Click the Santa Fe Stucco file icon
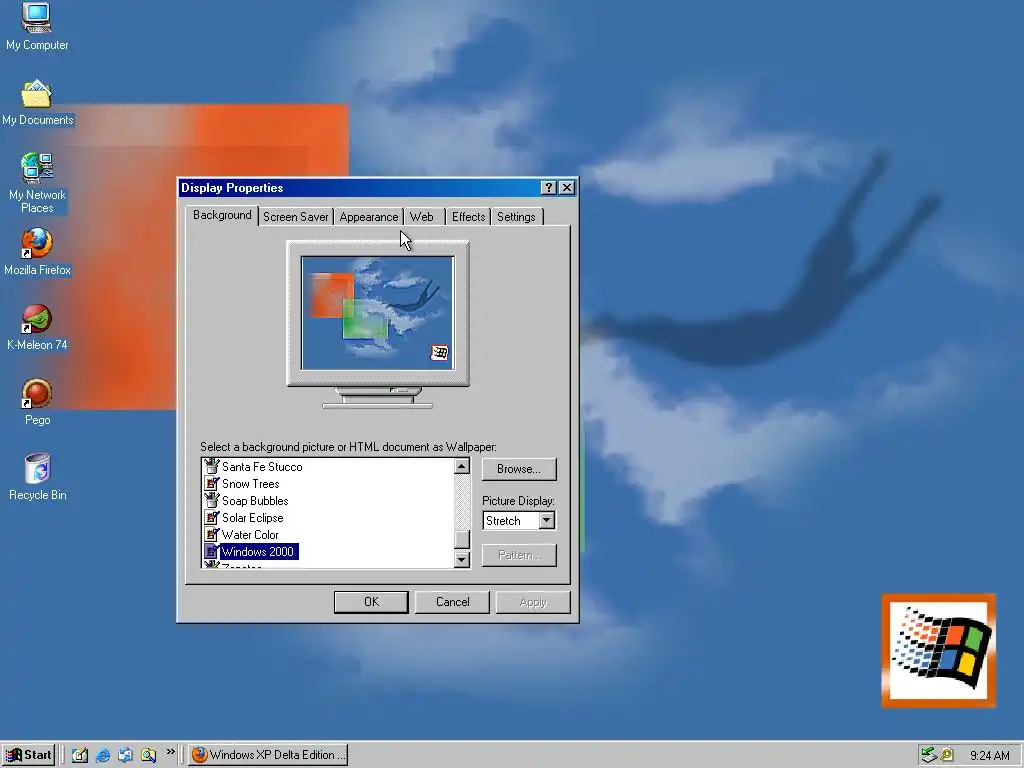Screen dimensions: 1024x768 point(211,466)
